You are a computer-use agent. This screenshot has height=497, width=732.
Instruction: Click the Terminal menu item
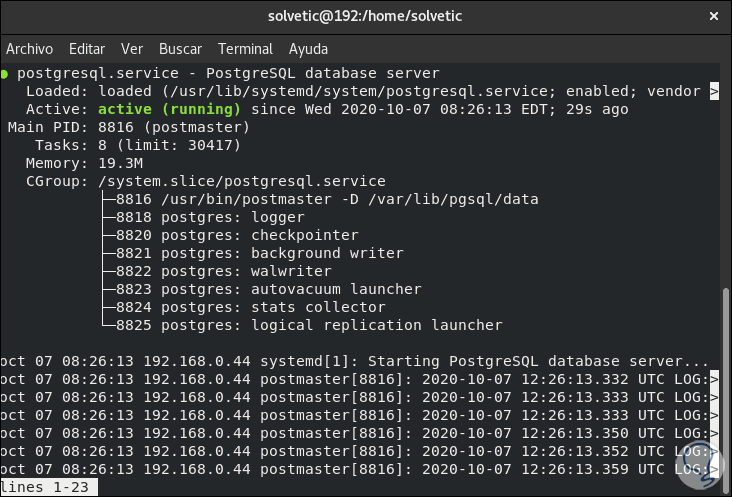pyautogui.click(x=245, y=48)
